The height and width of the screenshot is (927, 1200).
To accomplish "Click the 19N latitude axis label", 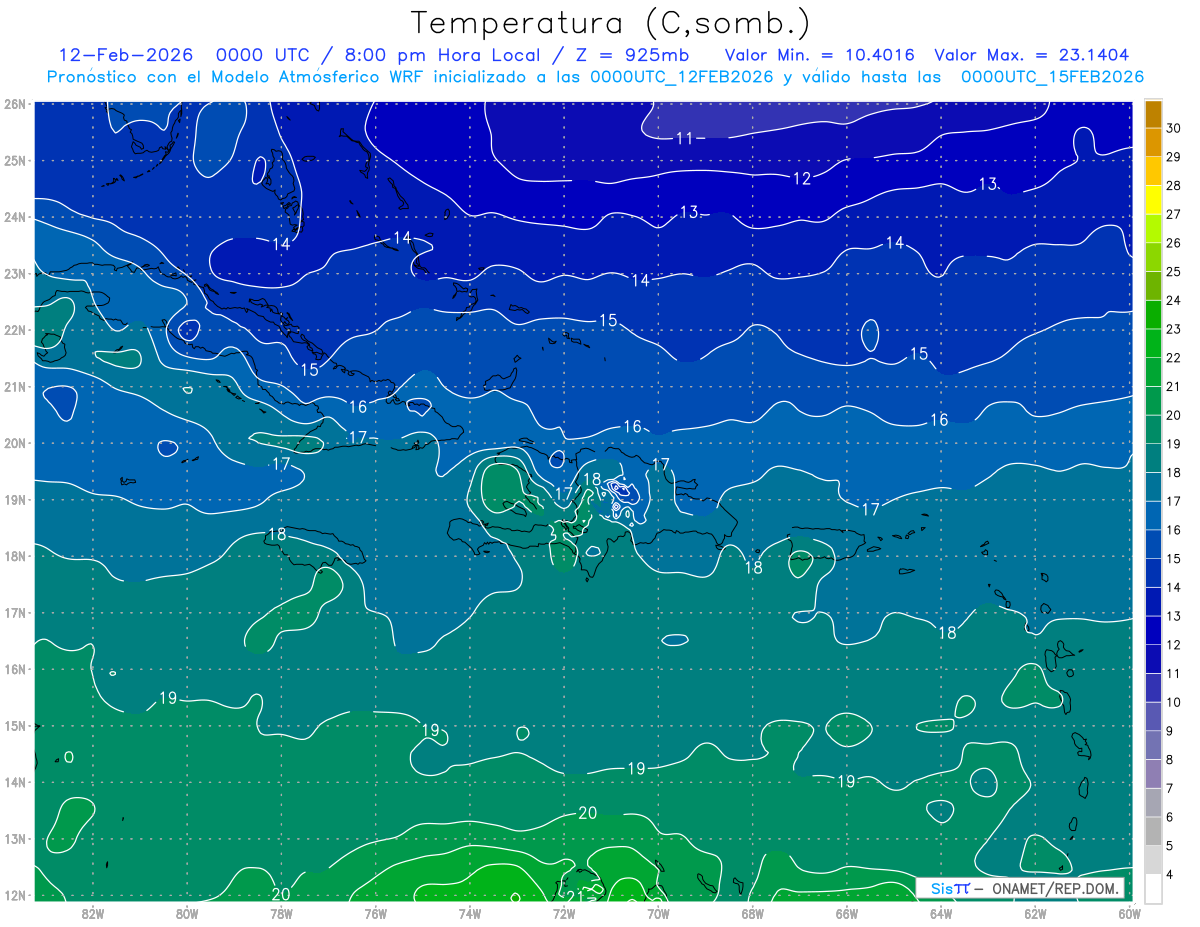I will (14, 499).
